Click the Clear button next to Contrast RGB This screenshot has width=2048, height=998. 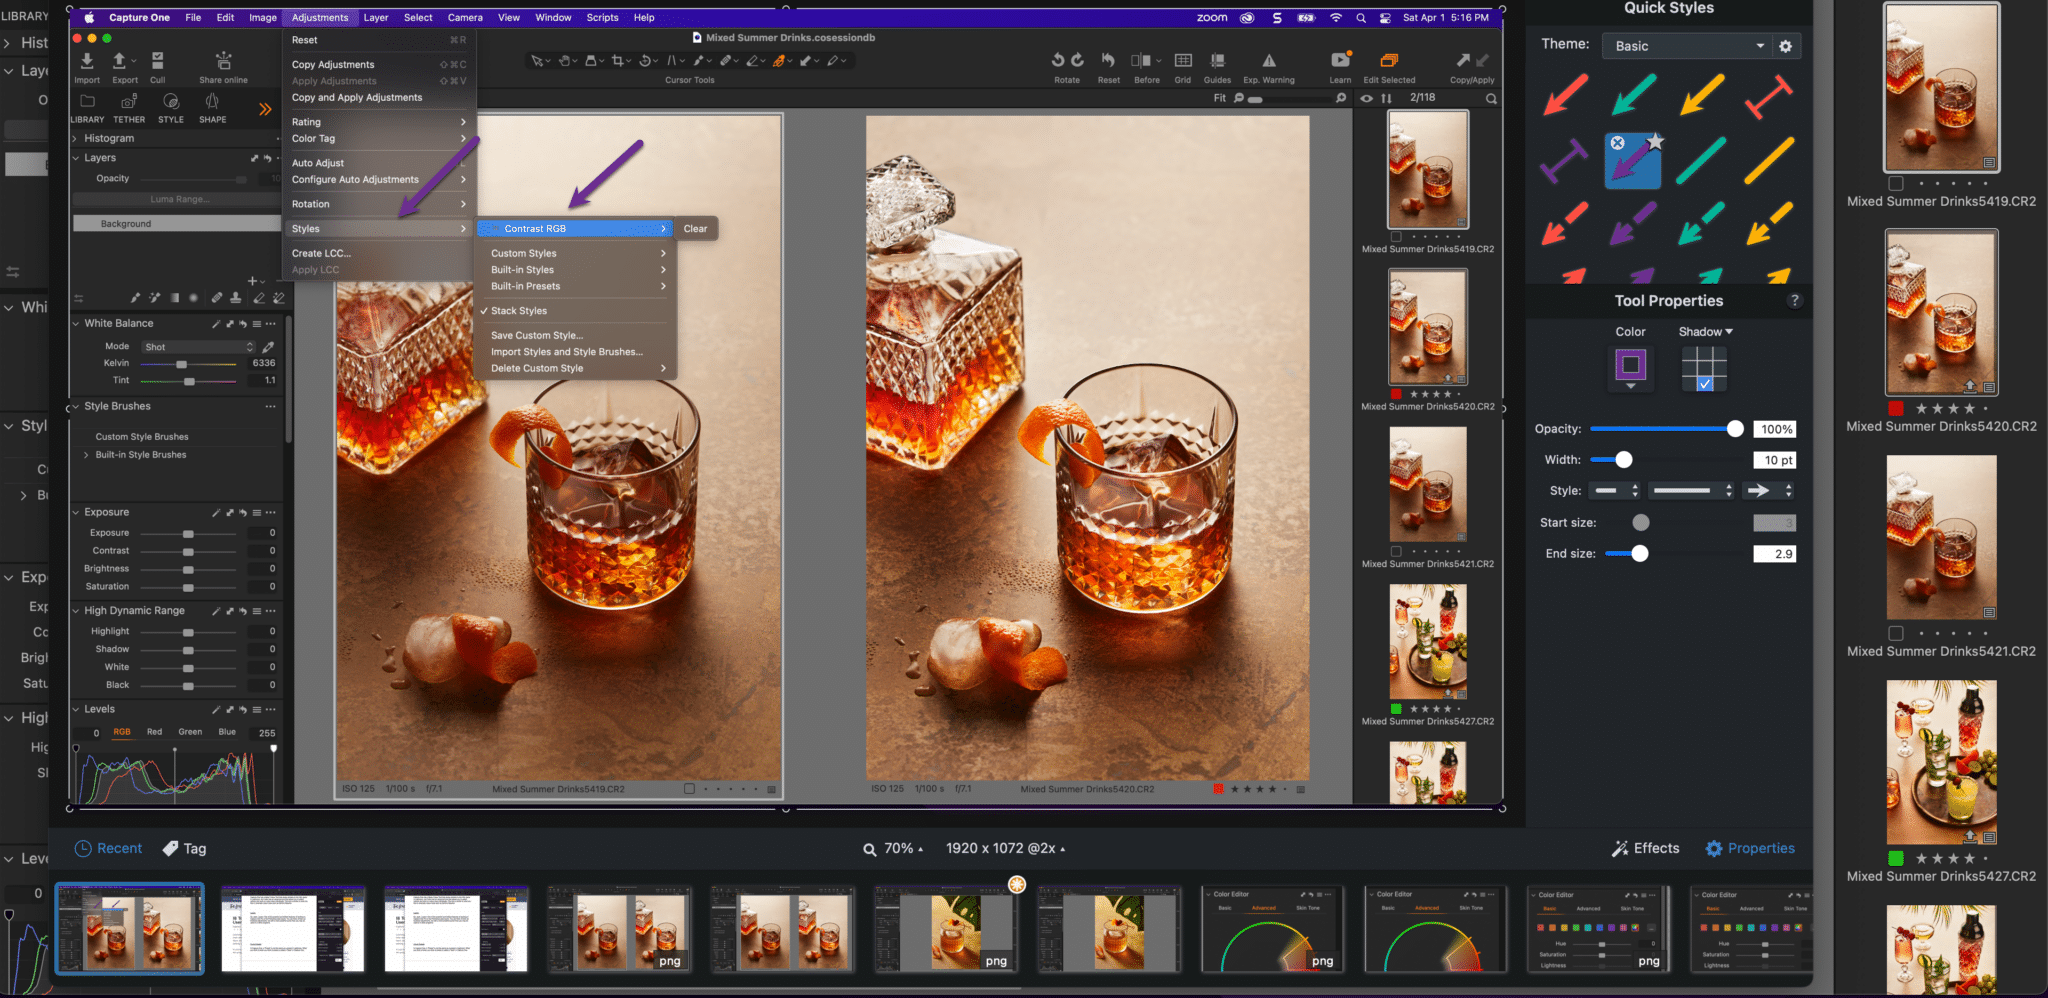[695, 229]
